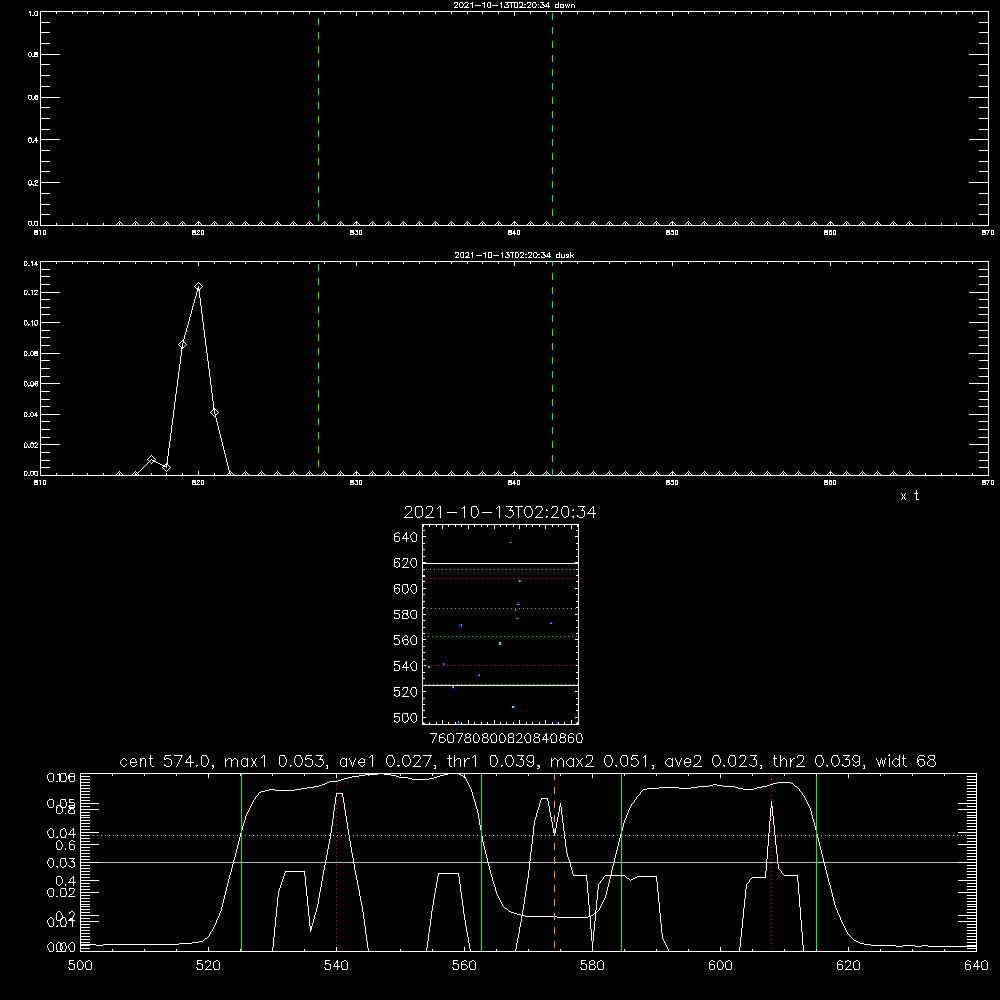Click 'thr2 0.039' in the bottom plot title

[x=820, y=761]
